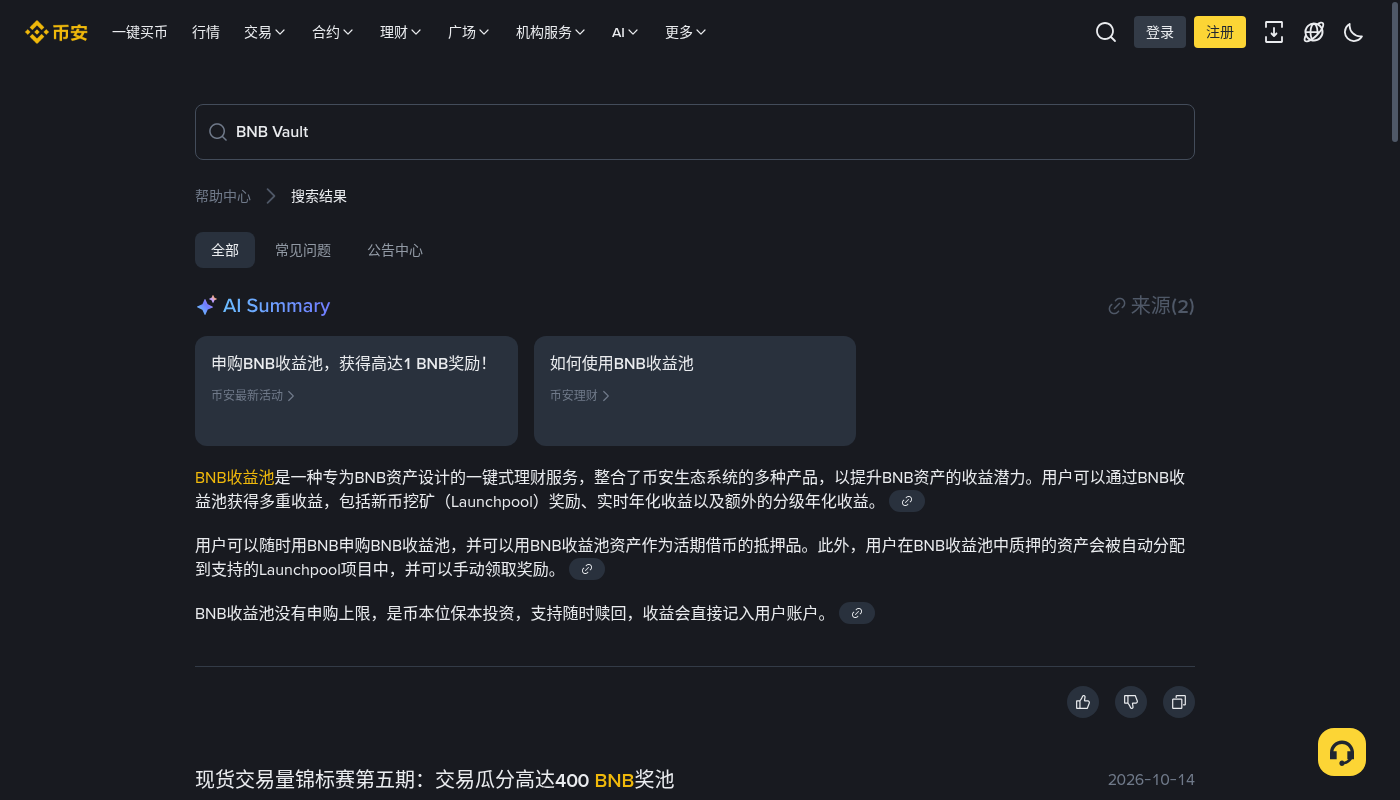Click the 币安理财 category link
Screen dimensions: 1400x800
tap(580, 396)
